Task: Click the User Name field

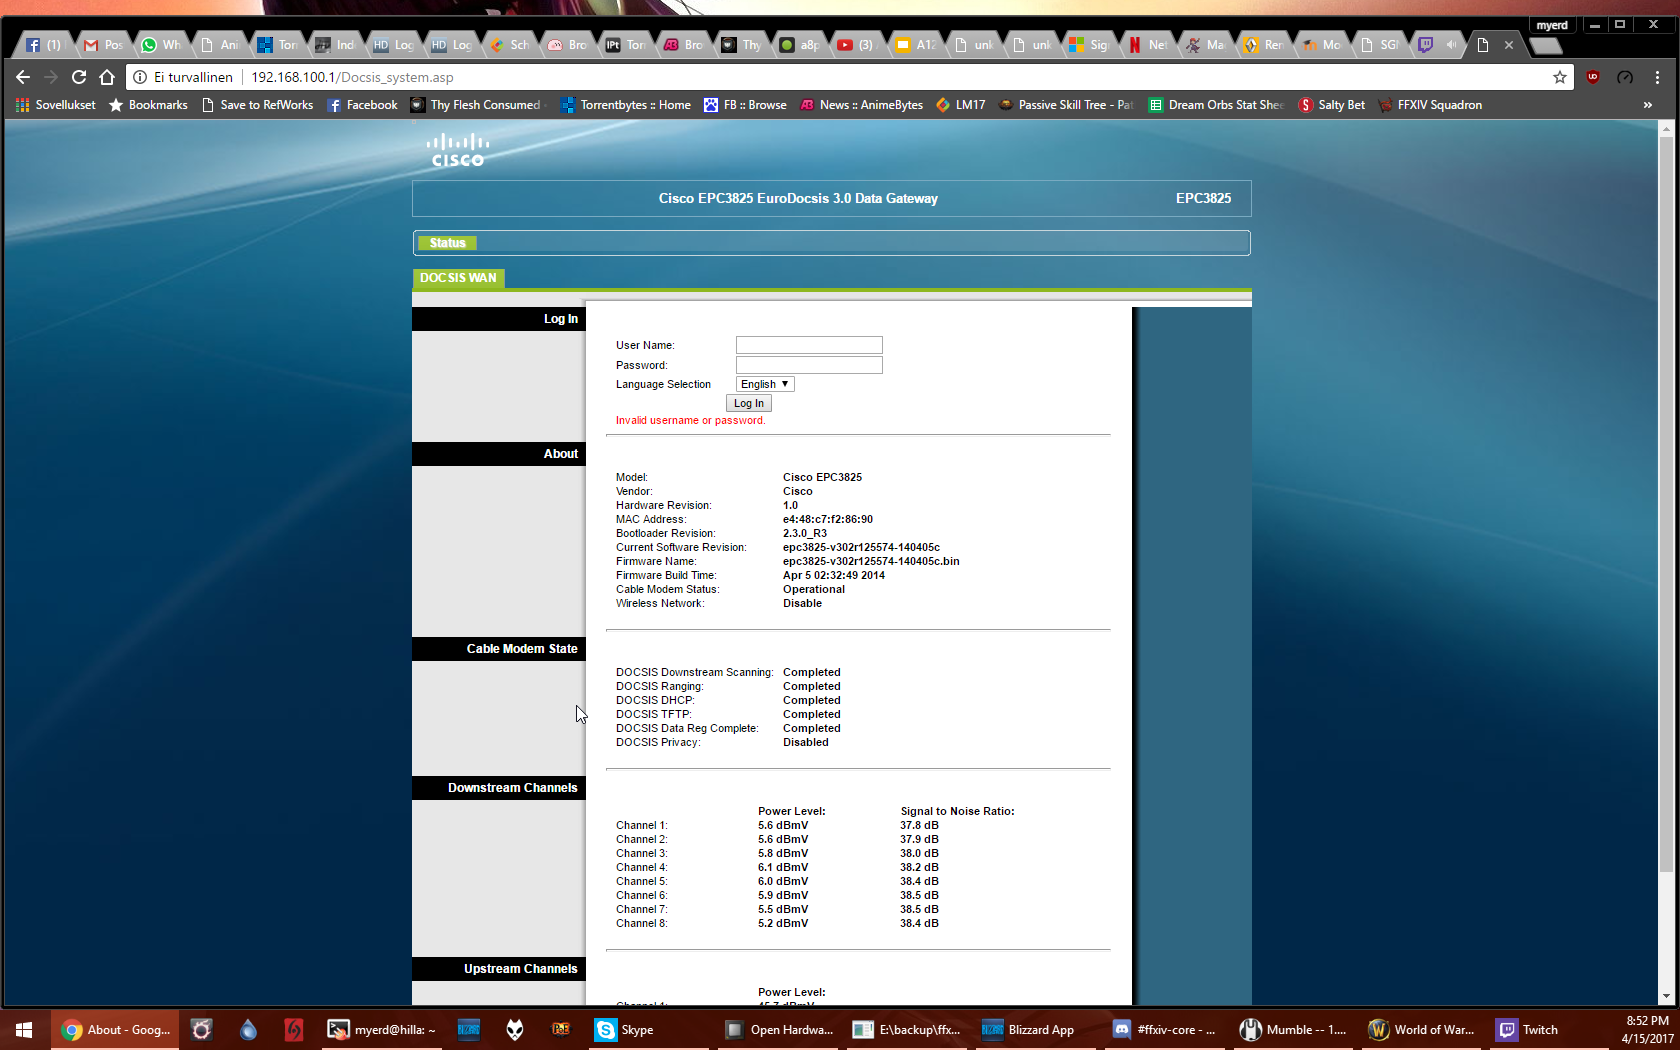Action: [x=809, y=345]
